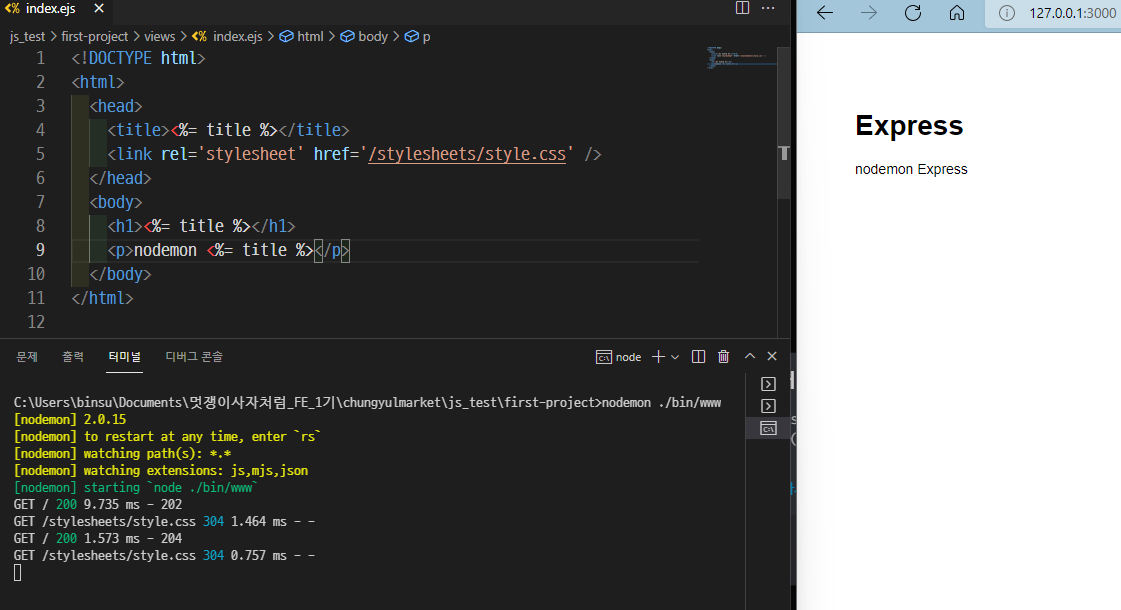
Task: Switch to the 터미널 panel tab
Action: coord(124,357)
